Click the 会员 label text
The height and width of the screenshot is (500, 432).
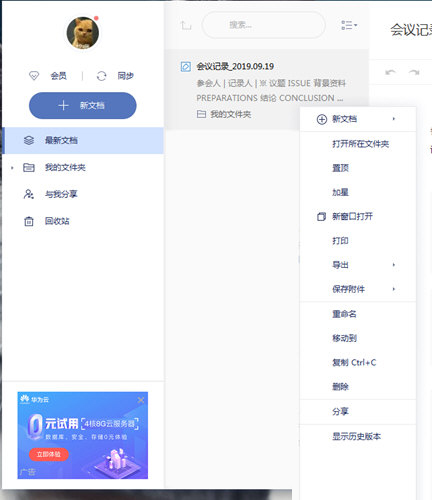point(59,76)
